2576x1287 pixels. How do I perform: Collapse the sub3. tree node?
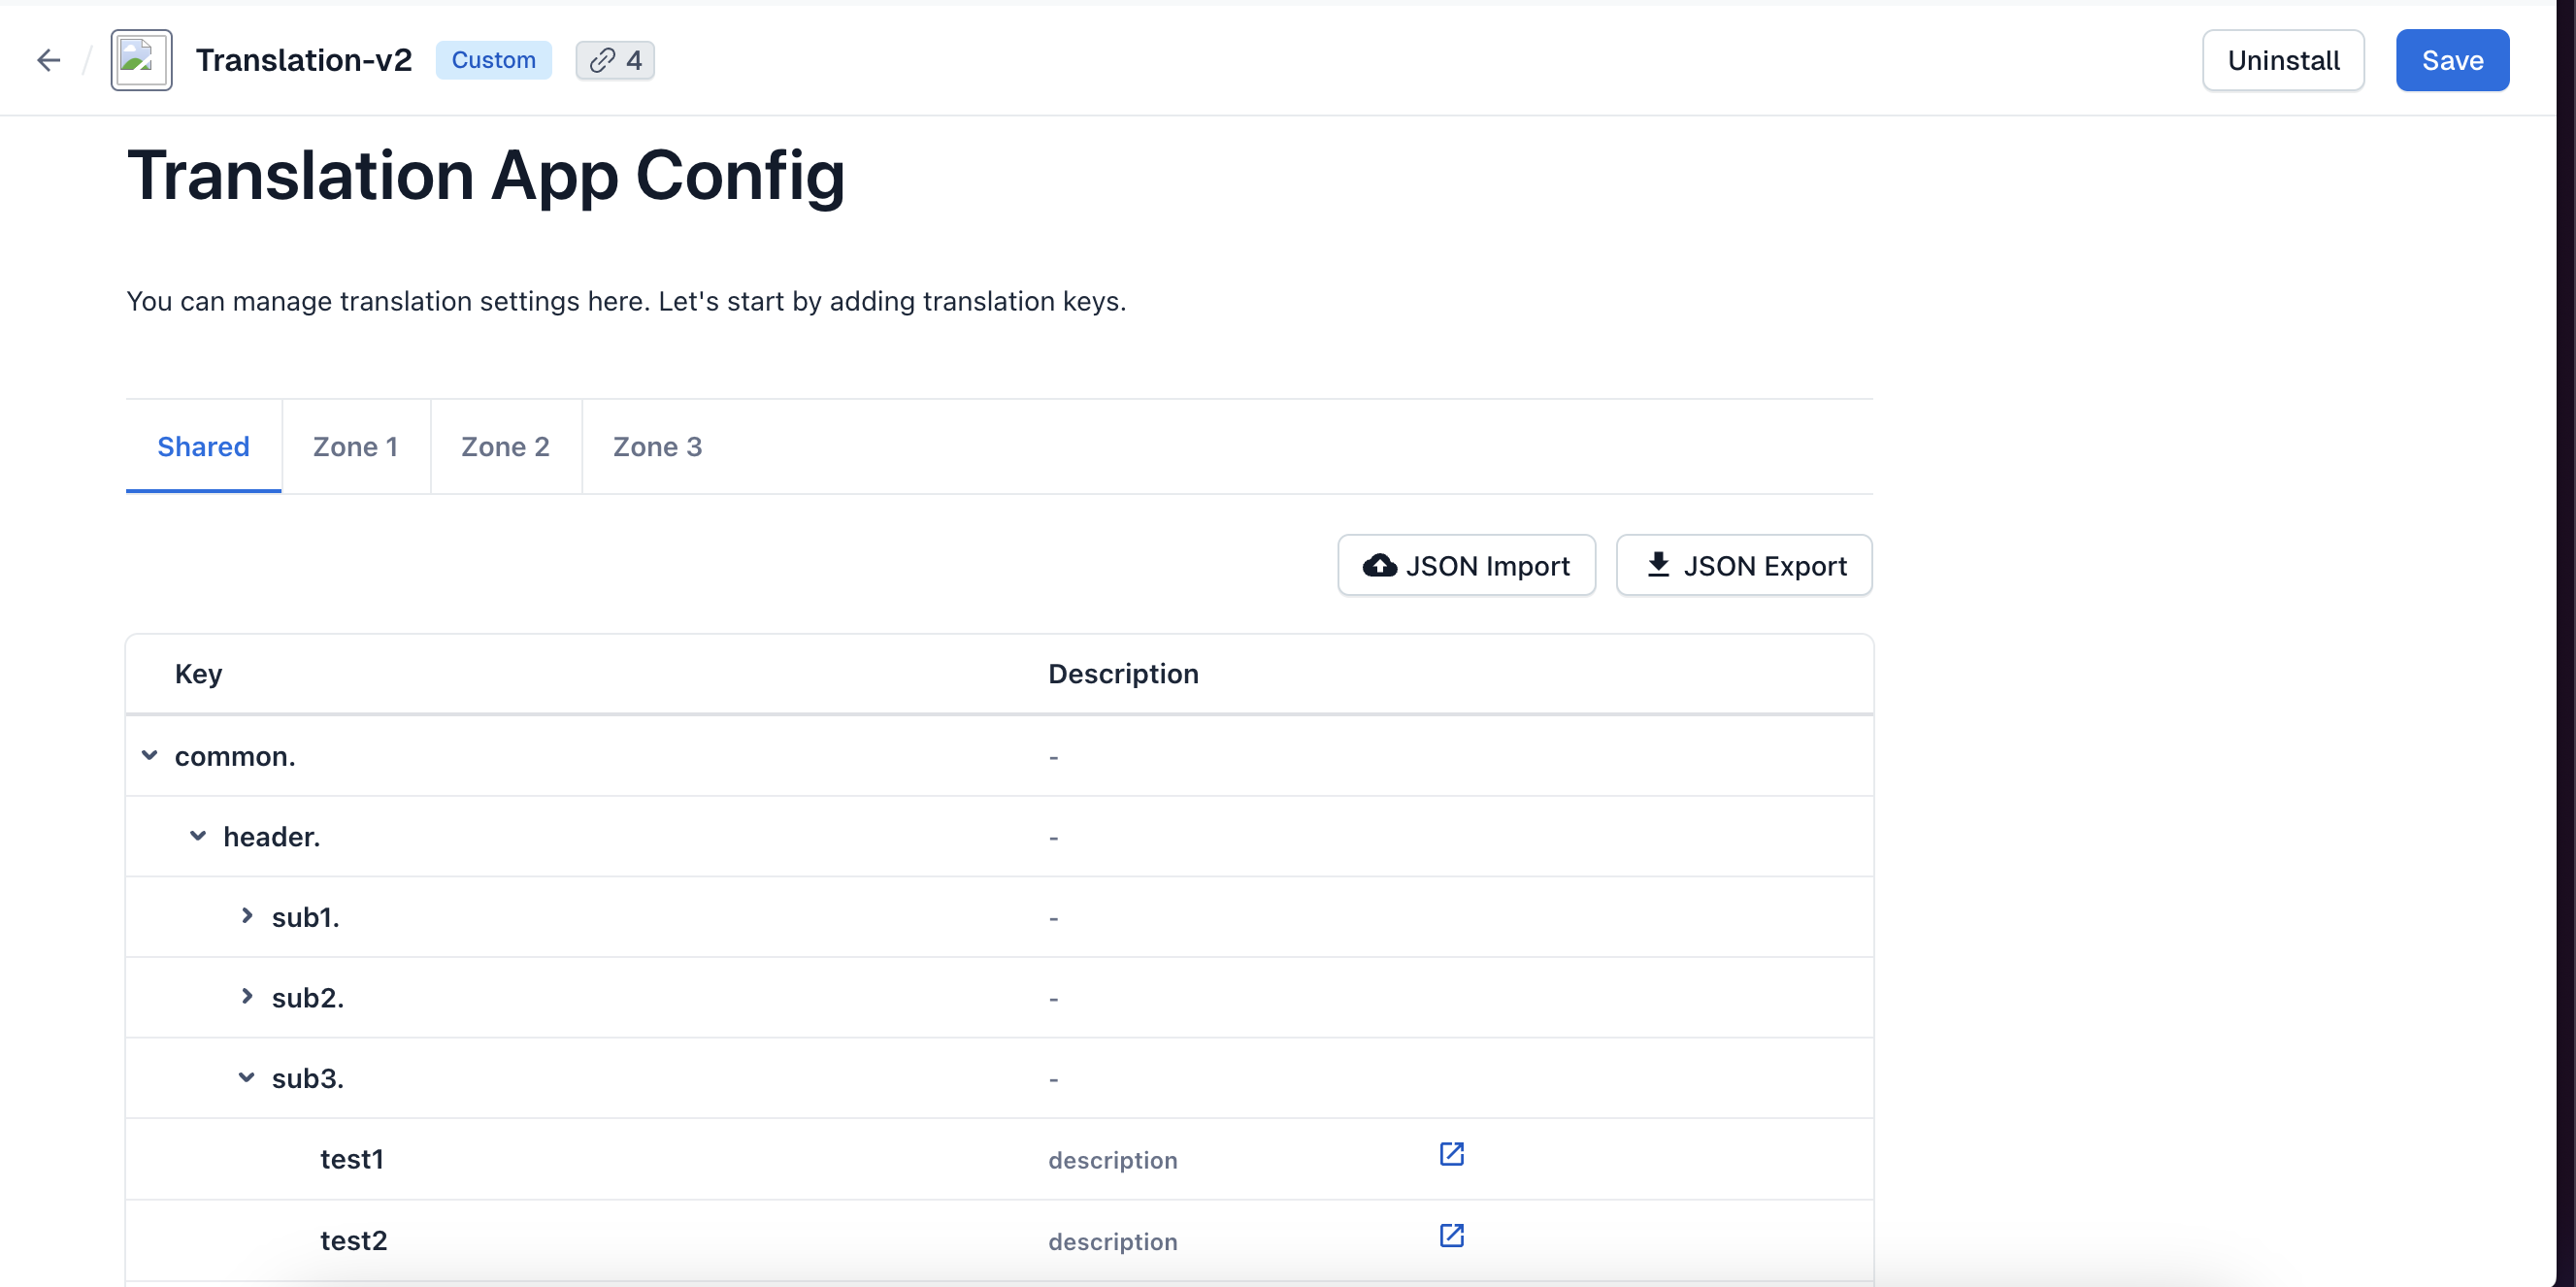coord(247,1078)
